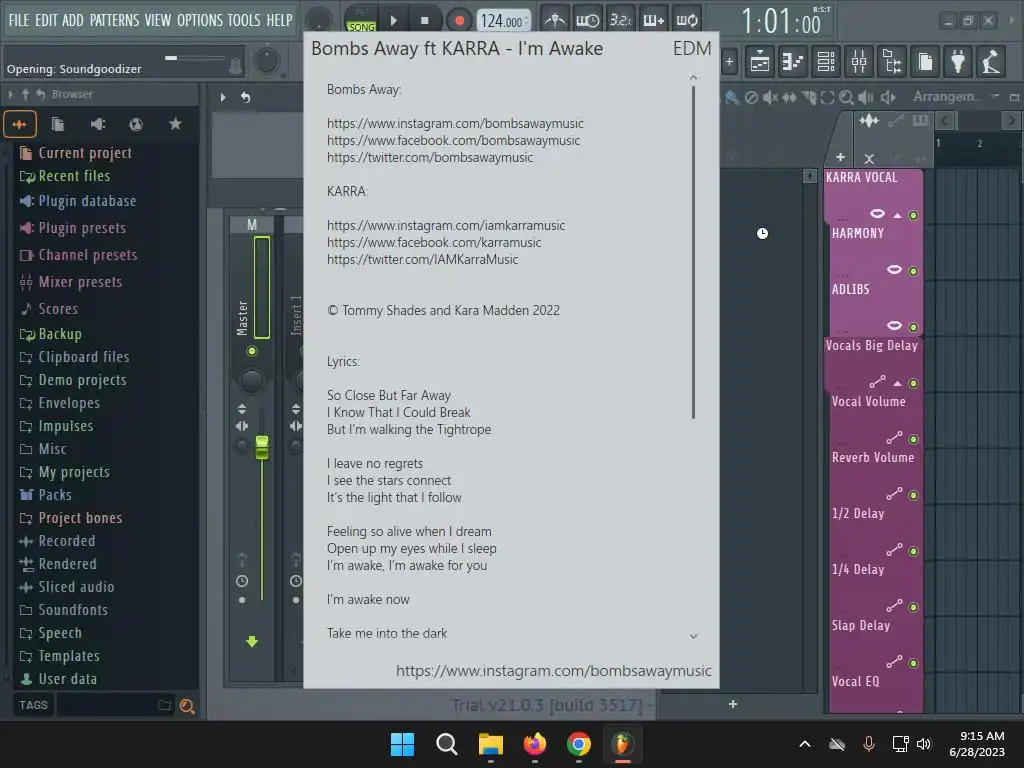Toggle the KARRA VOCAL track mute LED

pos(913,216)
